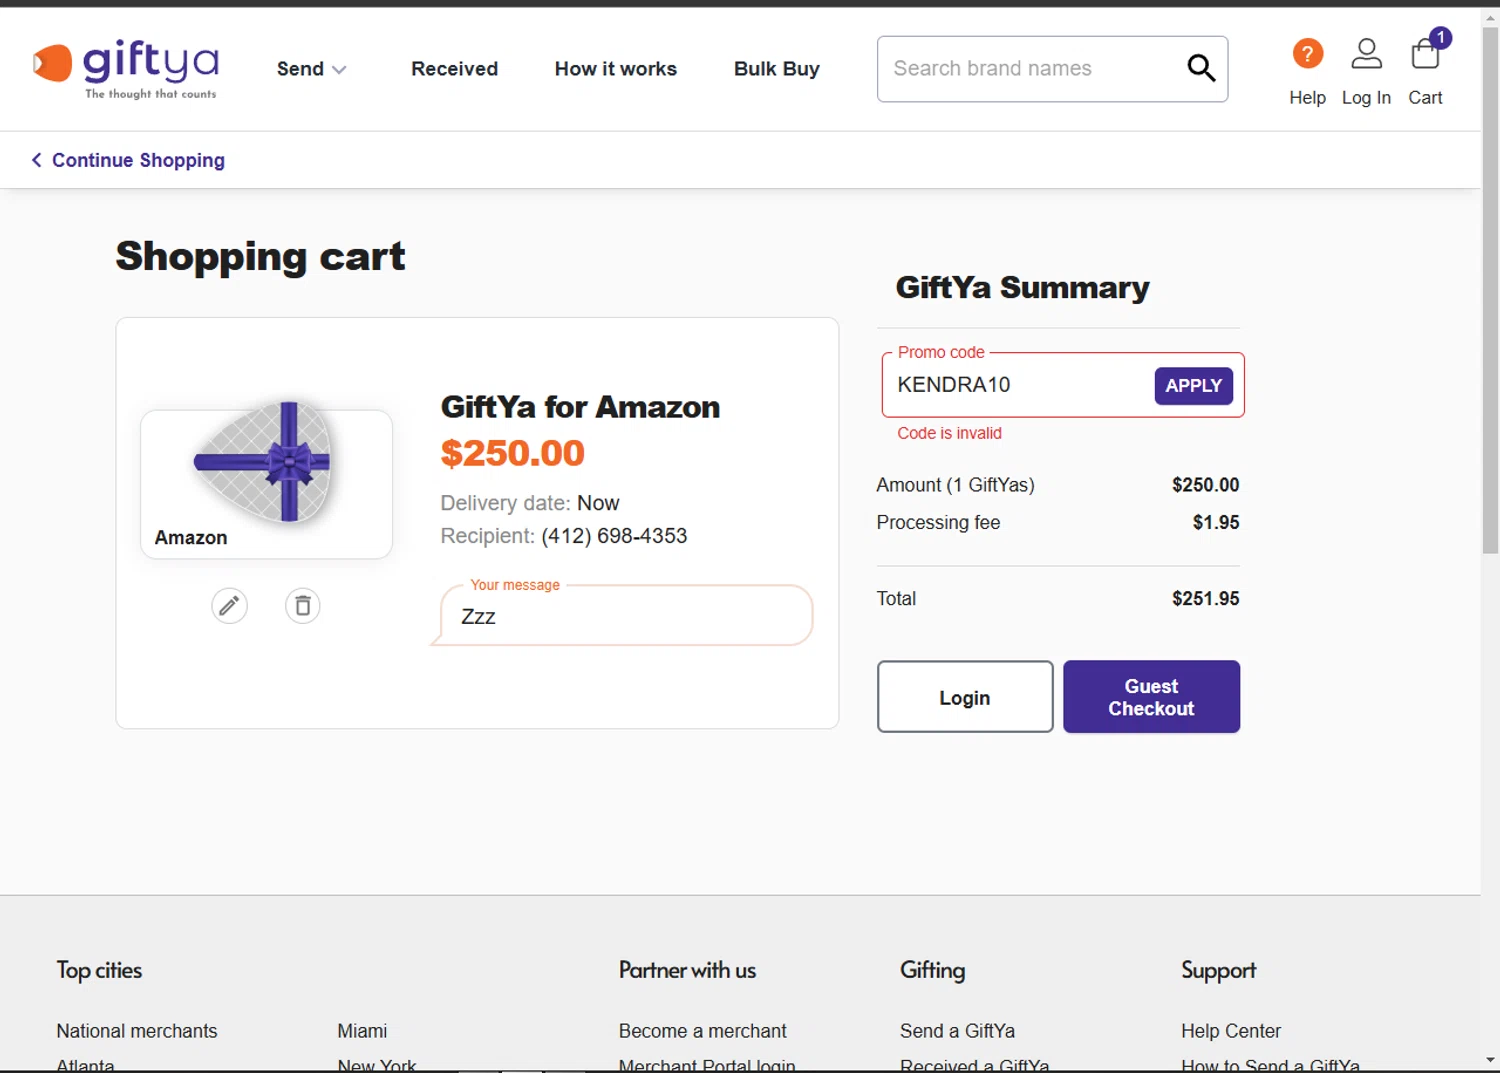The image size is (1500, 1073).
Task: Click the Gifting footer heading
Action: point(932,970)
